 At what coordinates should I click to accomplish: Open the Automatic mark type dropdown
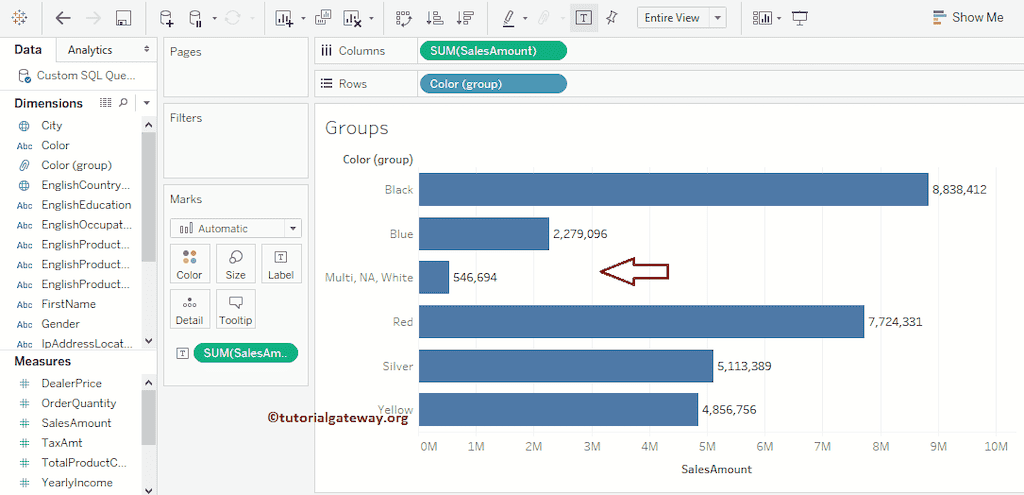coord(236,229)
